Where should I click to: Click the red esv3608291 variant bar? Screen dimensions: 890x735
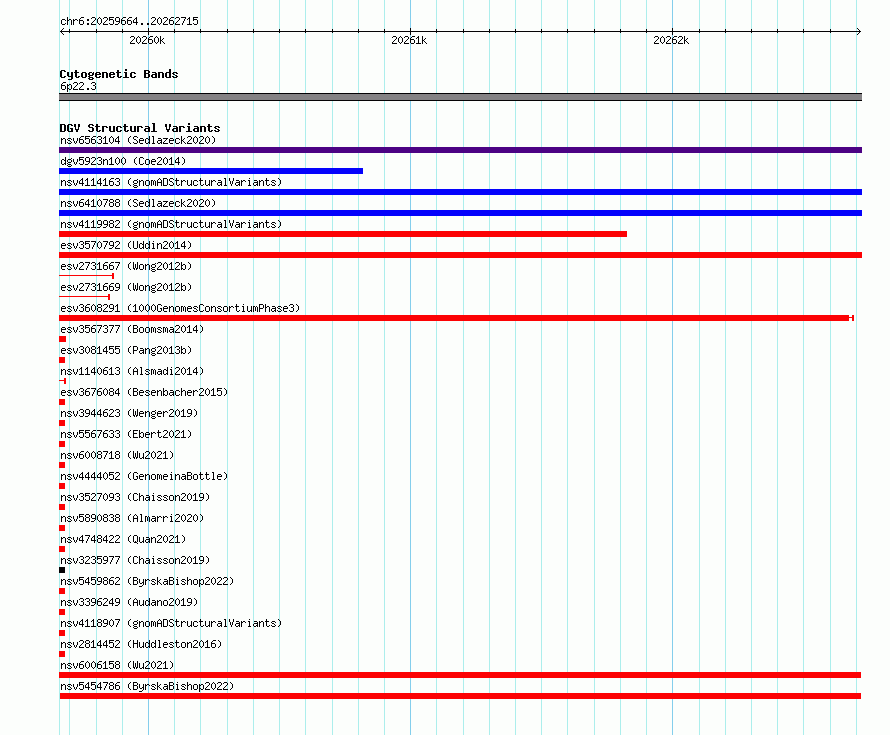[x=456, y=318]
